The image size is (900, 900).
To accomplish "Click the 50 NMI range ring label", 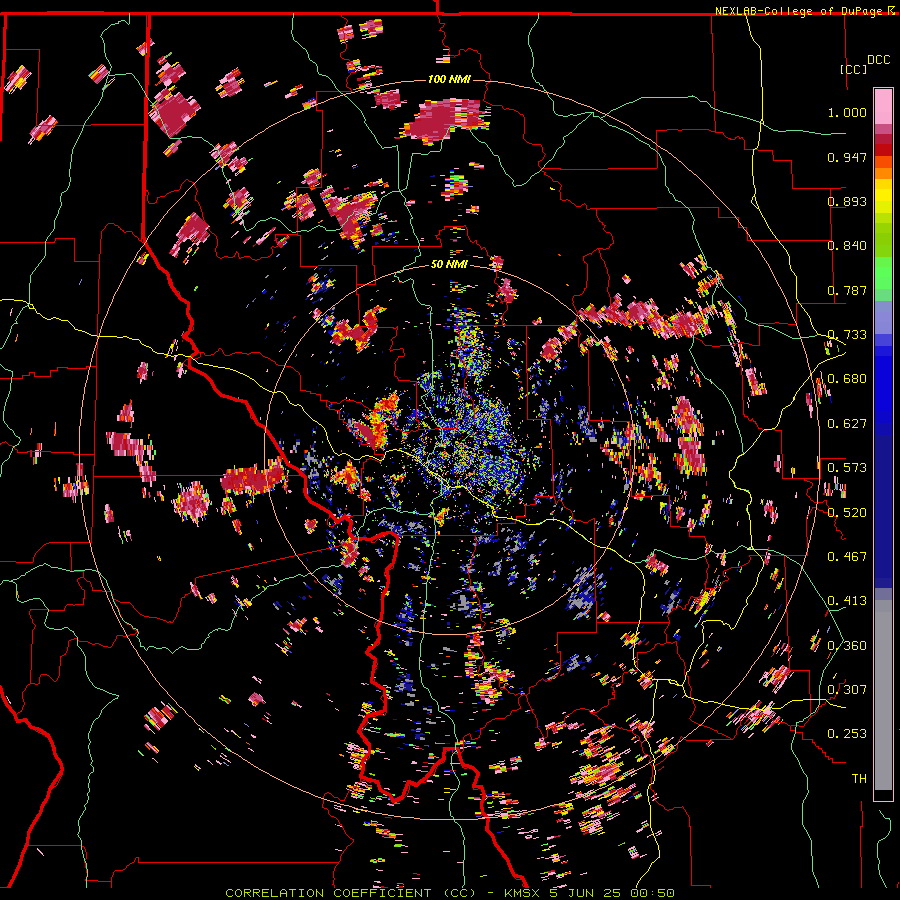I will tap(449, 265).
